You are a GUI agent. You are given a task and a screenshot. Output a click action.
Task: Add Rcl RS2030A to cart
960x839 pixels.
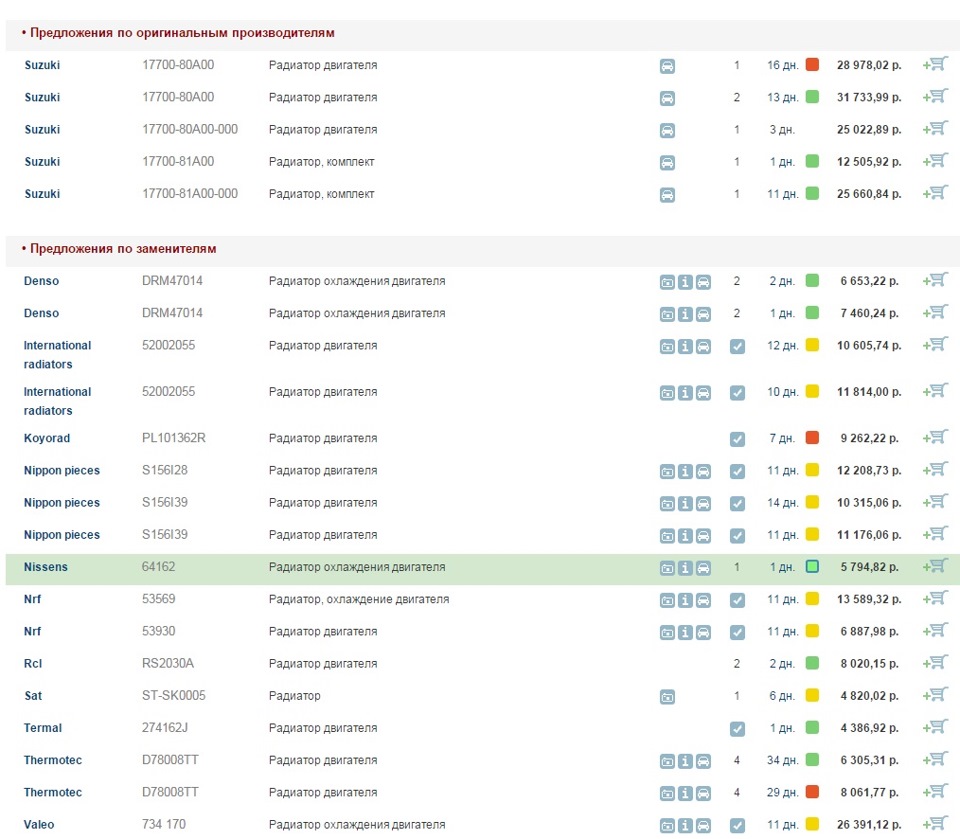click(936, 663)
